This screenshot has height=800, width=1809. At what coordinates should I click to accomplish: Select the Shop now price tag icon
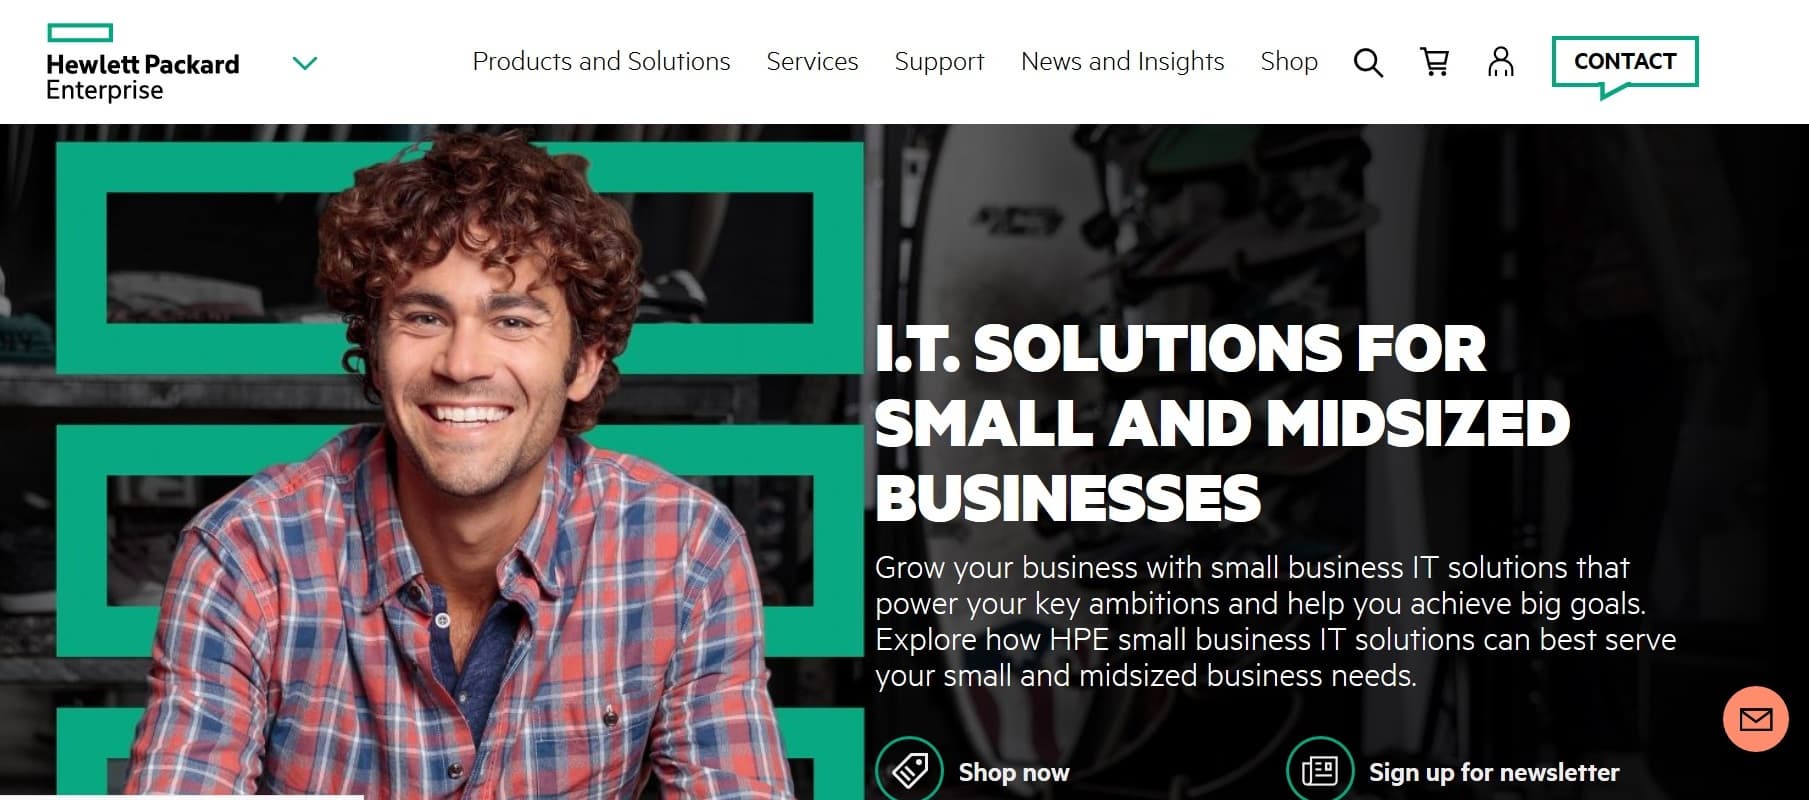click(x=909, y=770)
